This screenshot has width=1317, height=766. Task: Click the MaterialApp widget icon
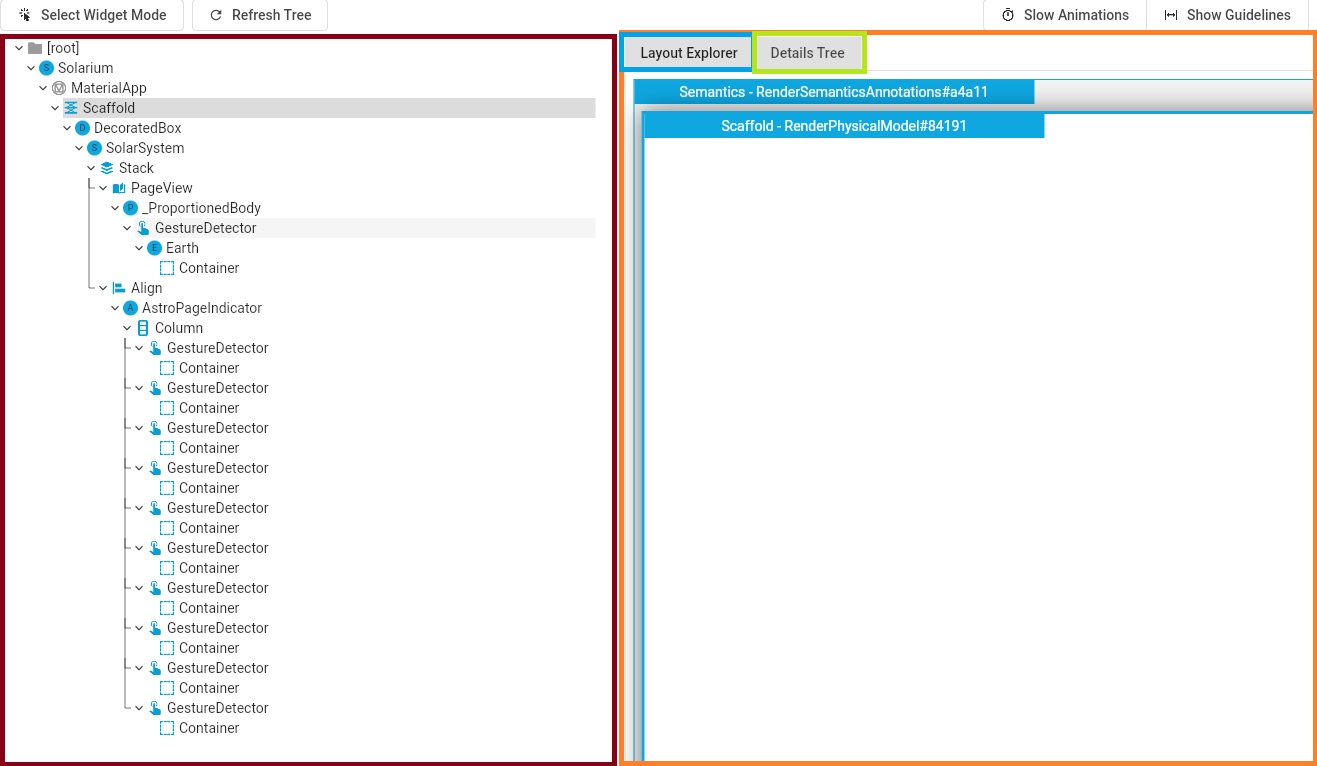coord(57,88)
